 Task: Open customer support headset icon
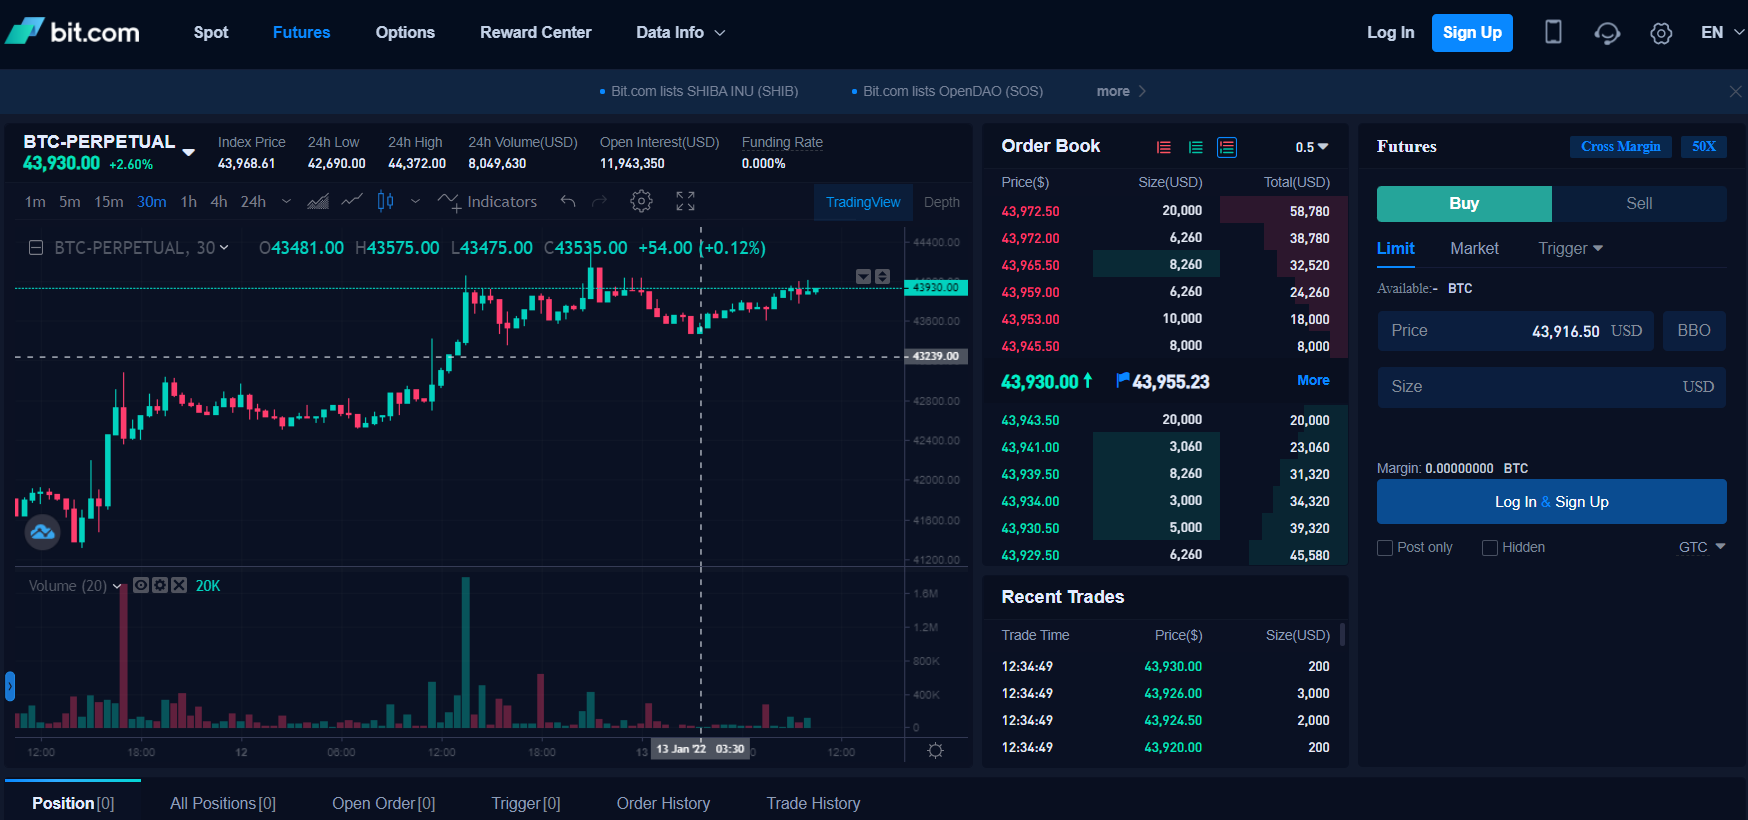(1607, 33)
